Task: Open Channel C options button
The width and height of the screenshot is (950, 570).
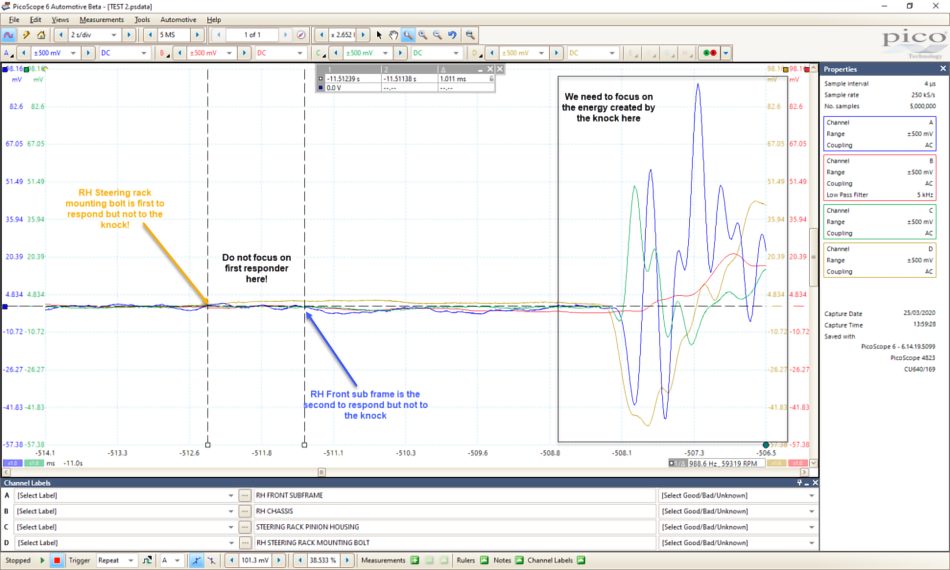Action: click(321, 53)
